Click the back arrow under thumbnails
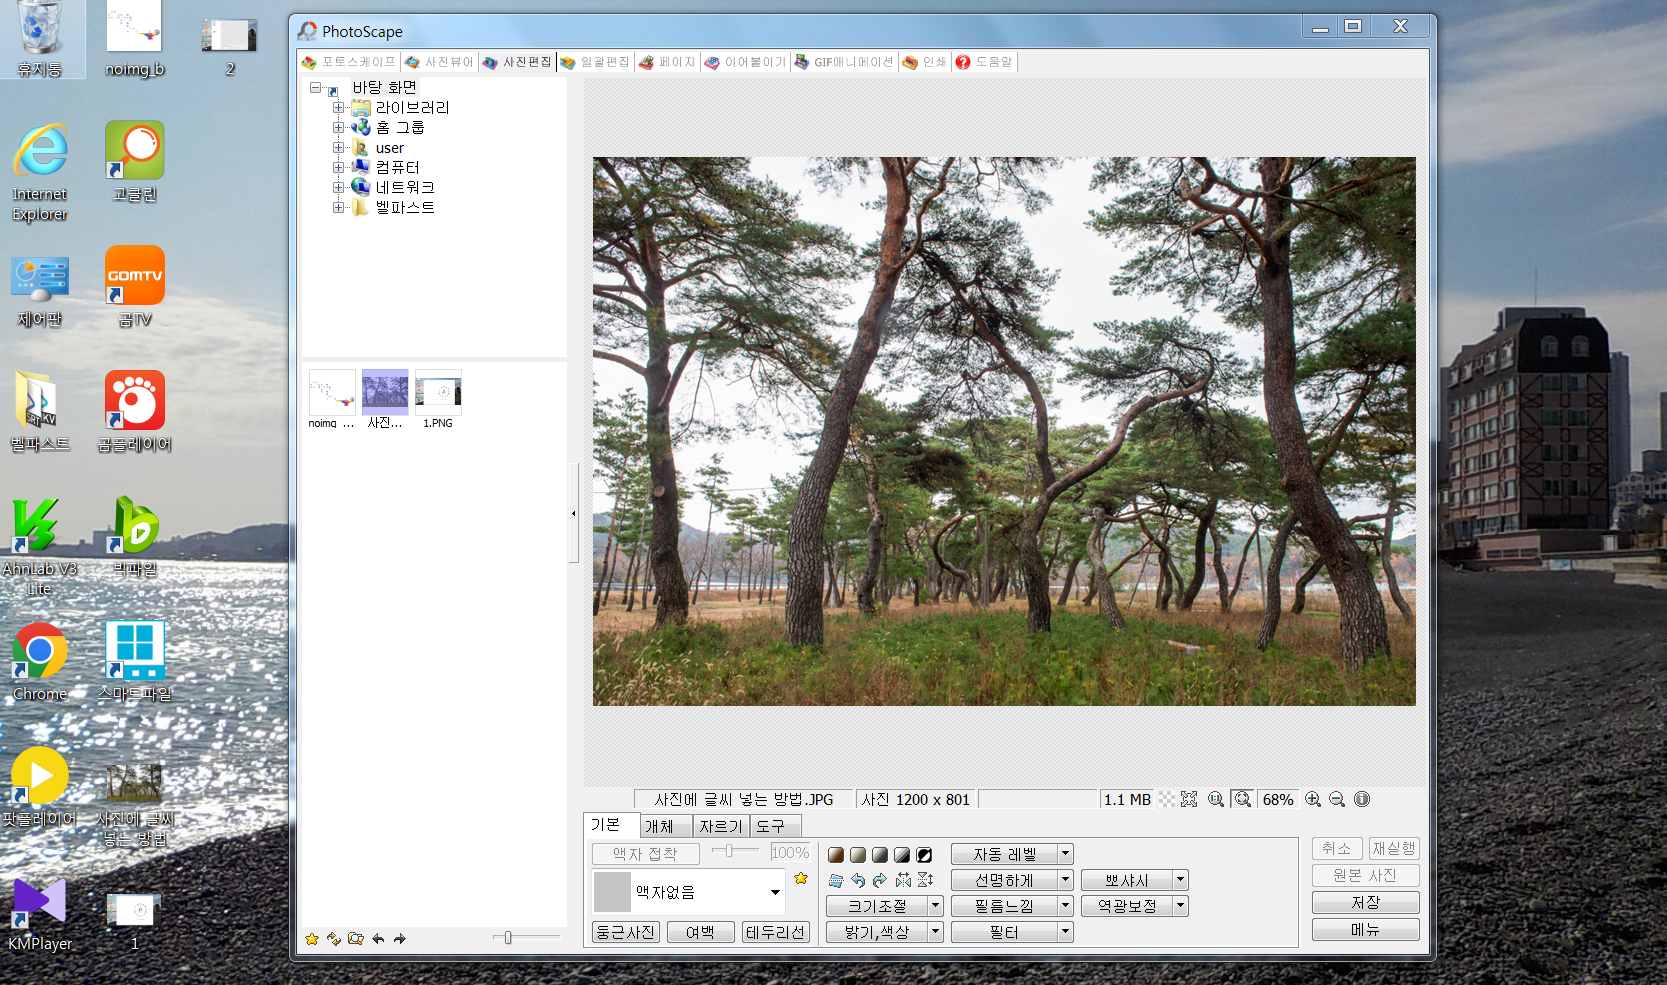This screenshot has width=1667, height=985. 378,939
